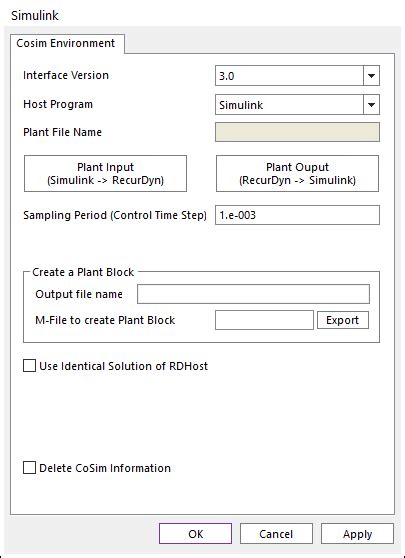
Task: Click the Interface Version label
Action: point(66,75)
